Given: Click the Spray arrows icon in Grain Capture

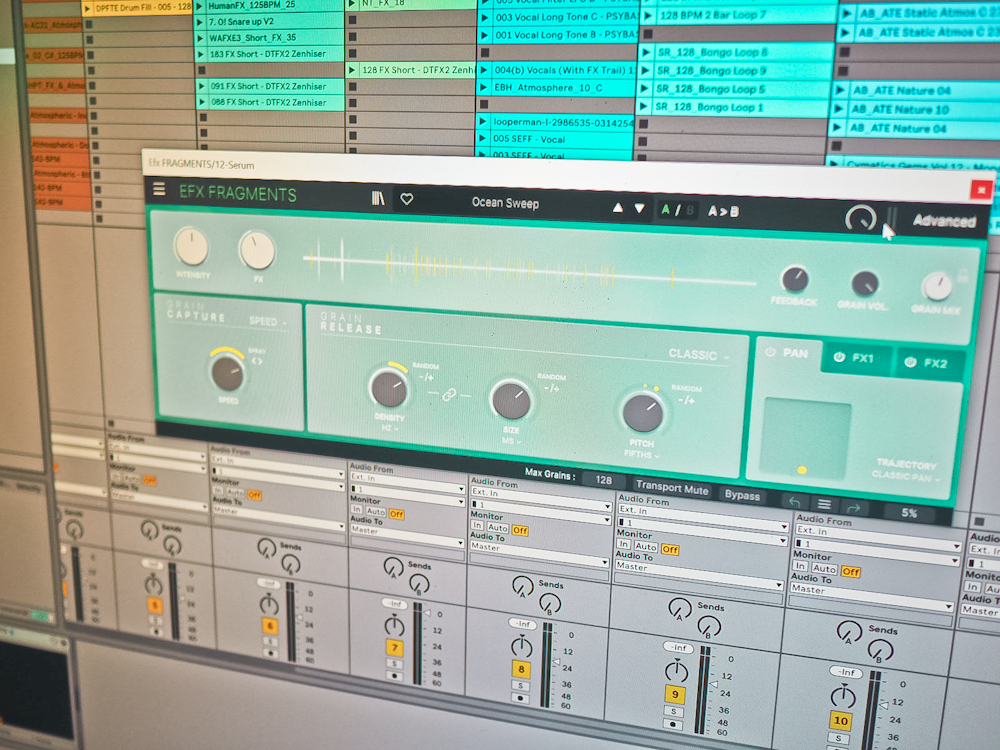Looking at the screenshot, I should tap(256, 361).
